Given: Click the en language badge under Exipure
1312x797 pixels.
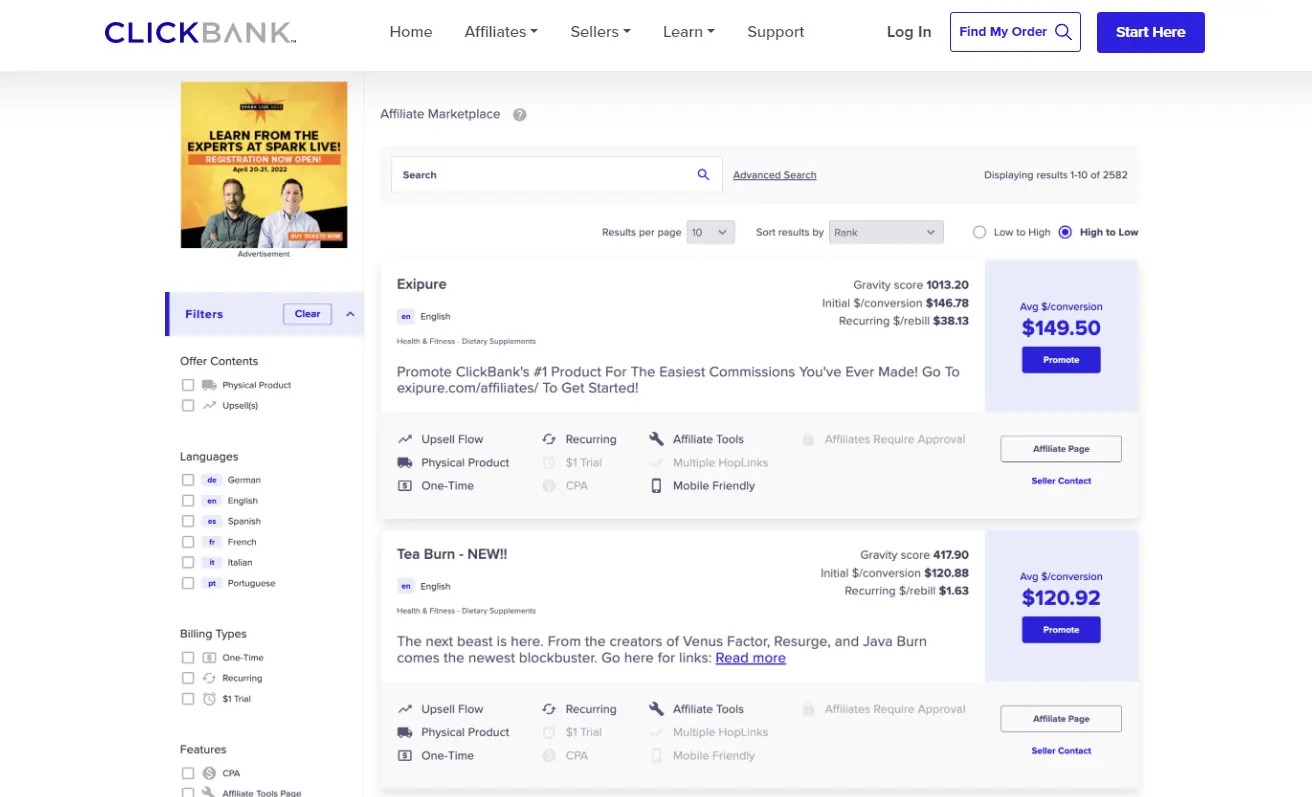Looking at the screenshot, I should (x=406, y=316).
